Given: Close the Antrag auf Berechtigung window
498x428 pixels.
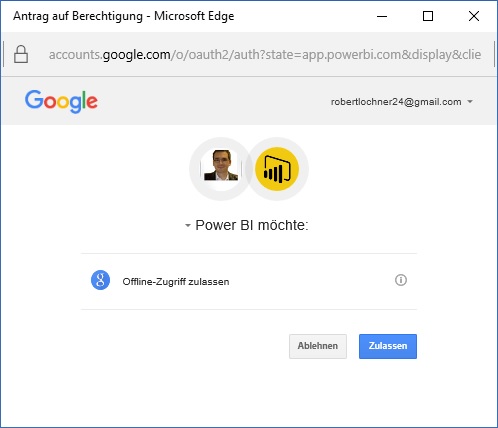Looking at the screenshot, I should pyautogui.click(x=474, y=16).
